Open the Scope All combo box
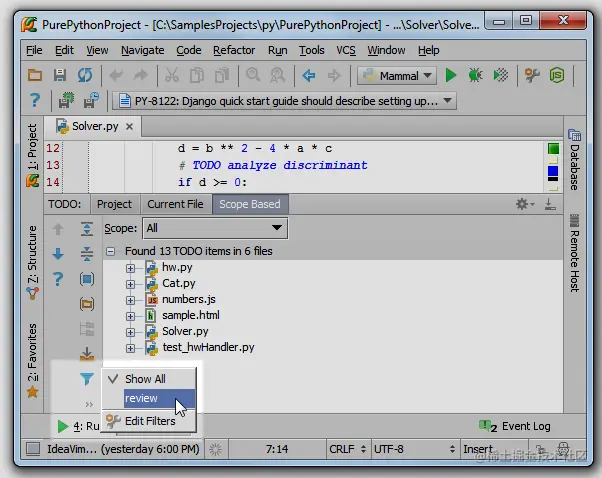This screenshot has width=602, height=478. click(215, 228)
